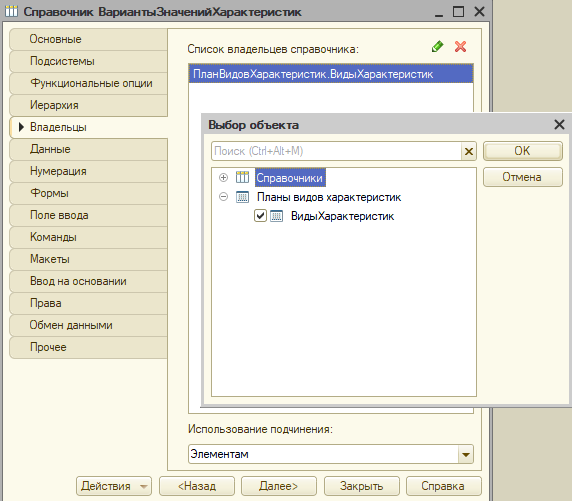Viewport: 572px width, 501px height.
Task: Go to the Данные tab
Action: pos(89,149)
